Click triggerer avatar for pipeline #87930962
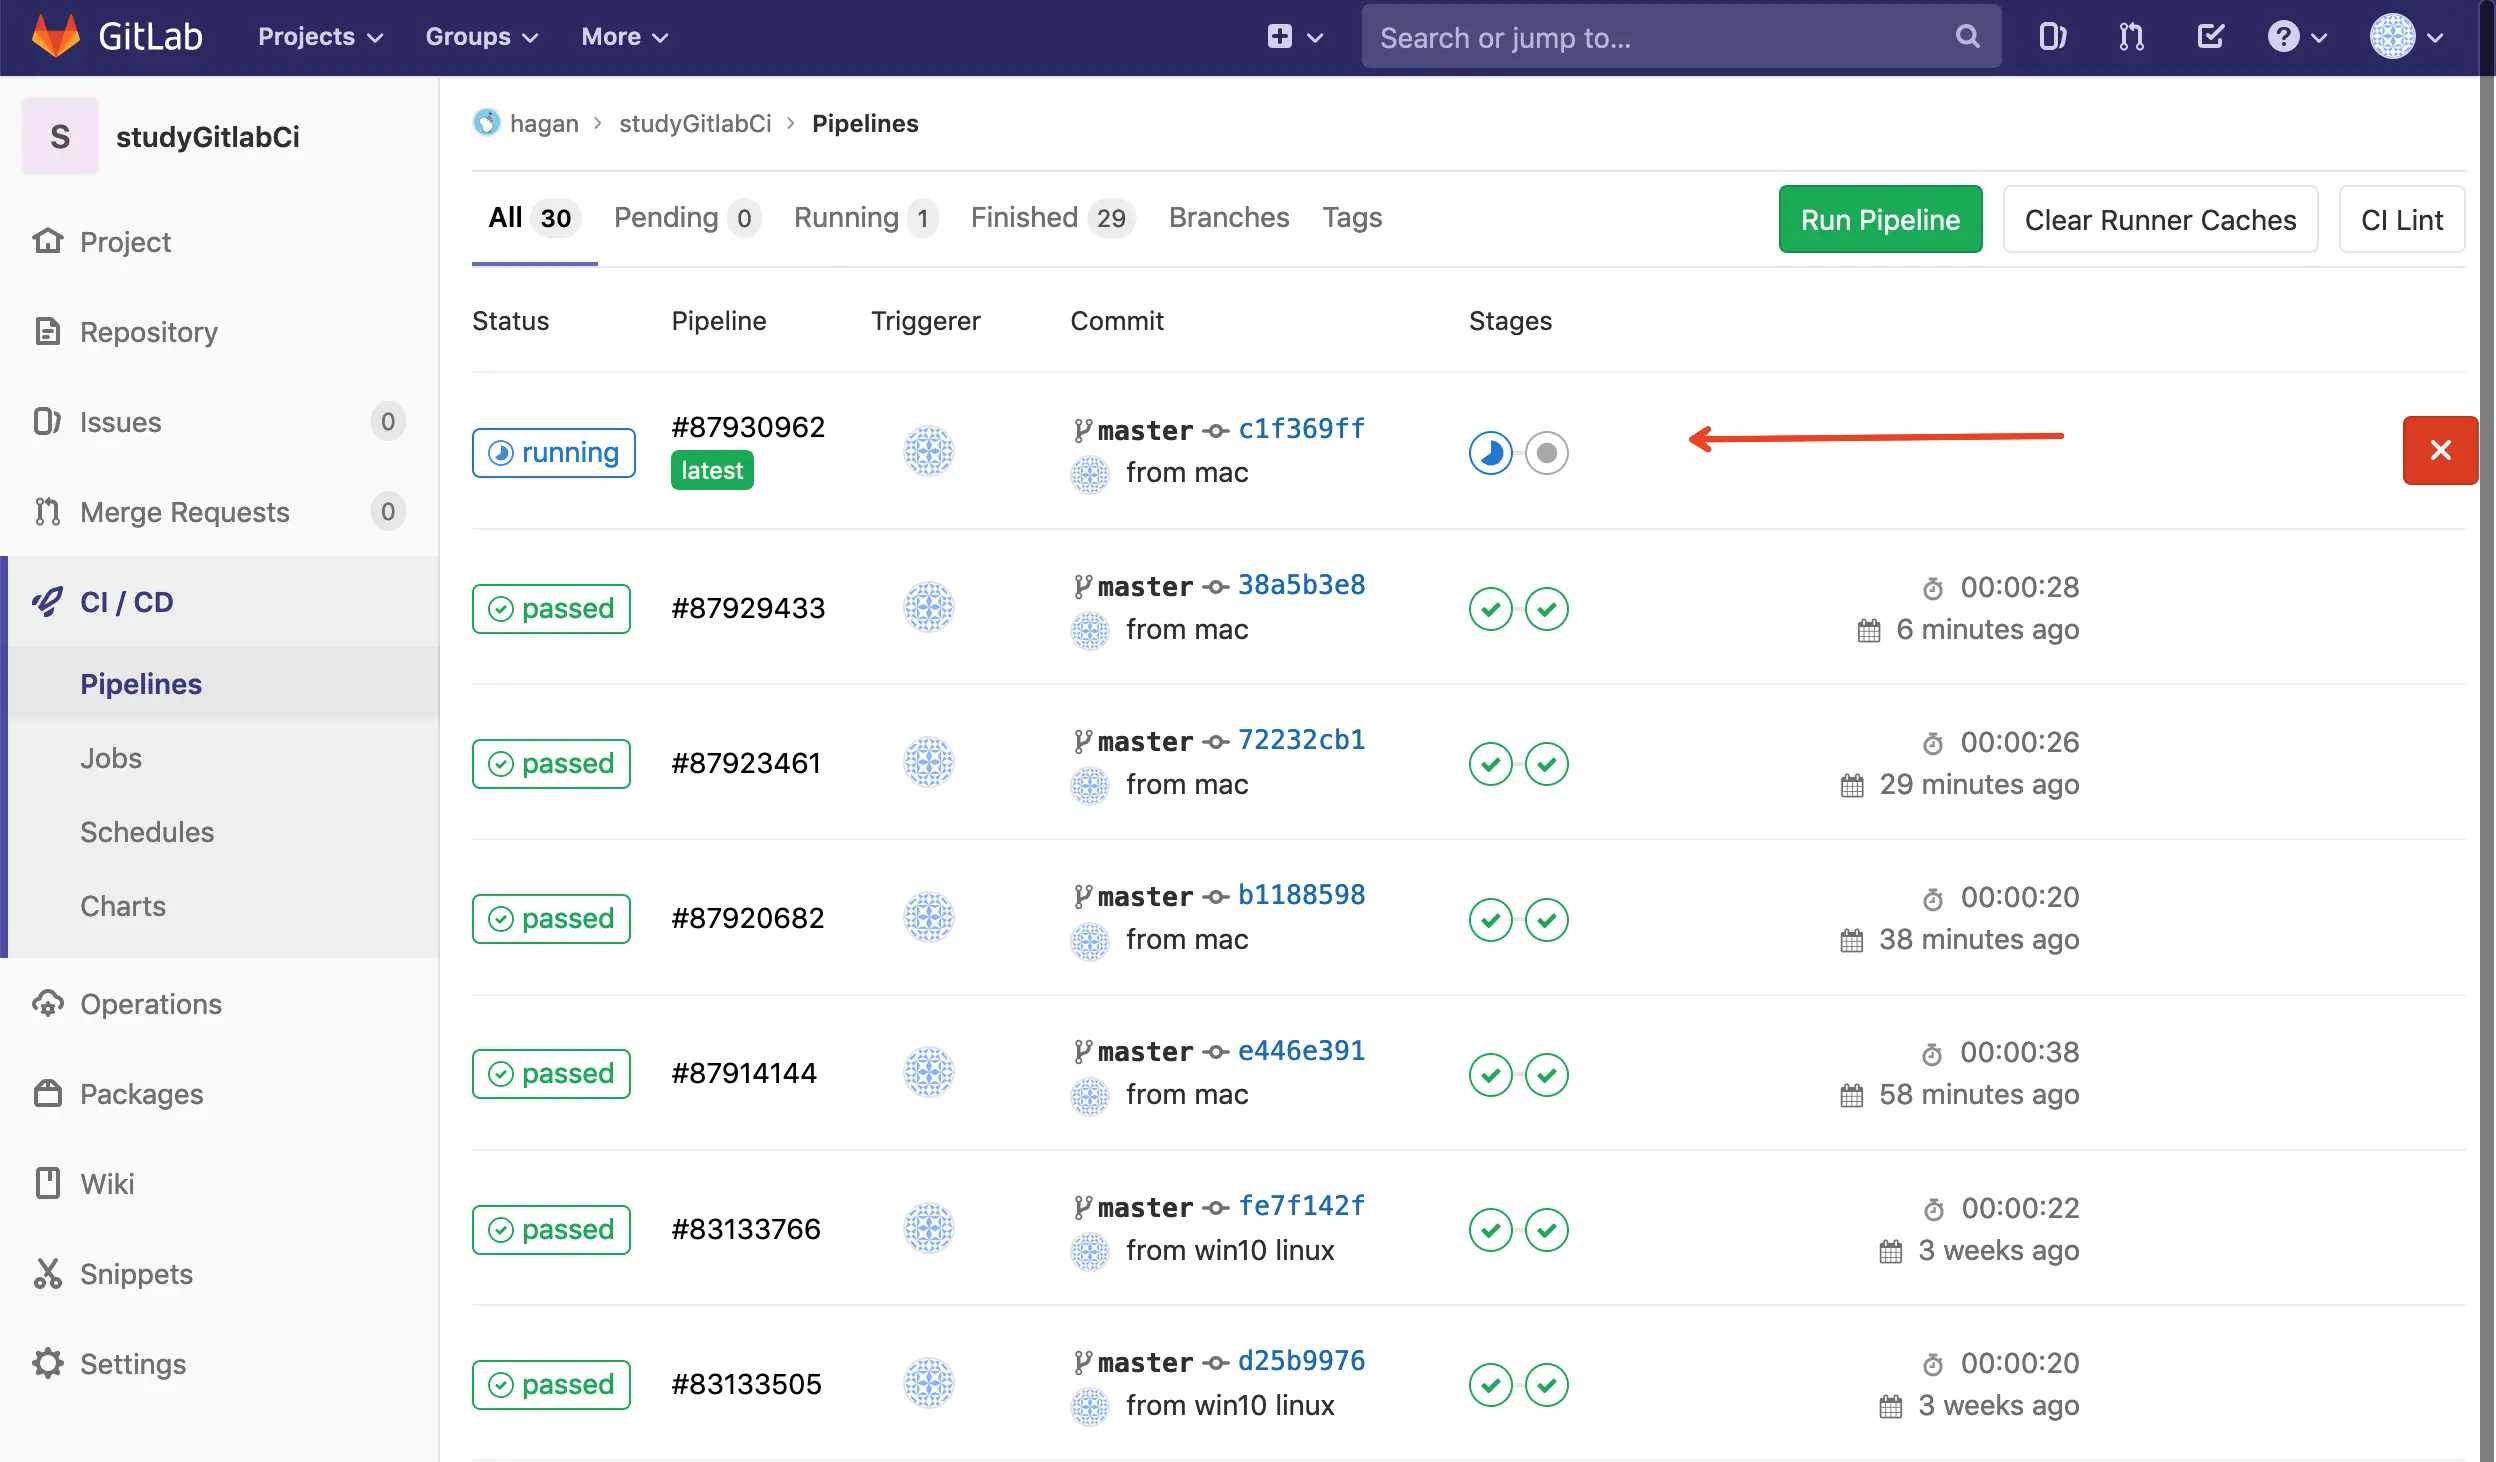This screenshot has width=2496, height=1462. pyautogui.click(x=929, y=451)
